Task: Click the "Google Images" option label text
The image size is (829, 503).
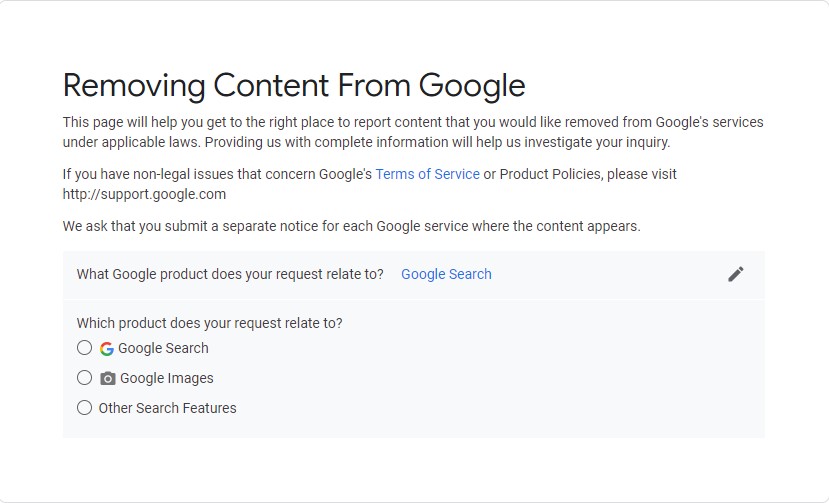Action: coord(166,379)
